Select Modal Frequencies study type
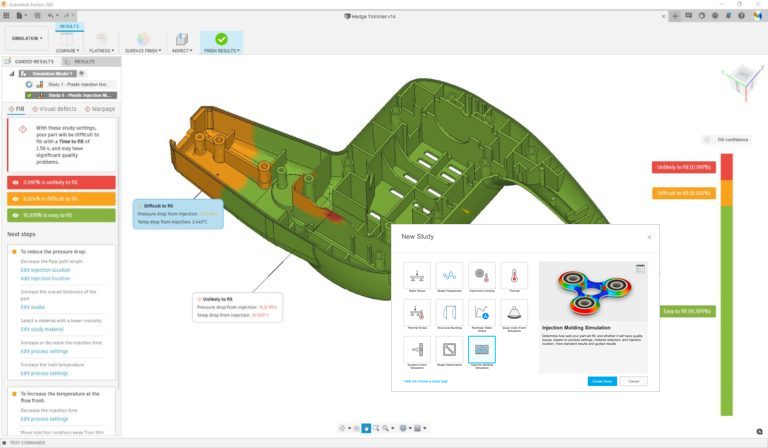The width and height of the screenshot is (768, 448). [x=449, y=278]
